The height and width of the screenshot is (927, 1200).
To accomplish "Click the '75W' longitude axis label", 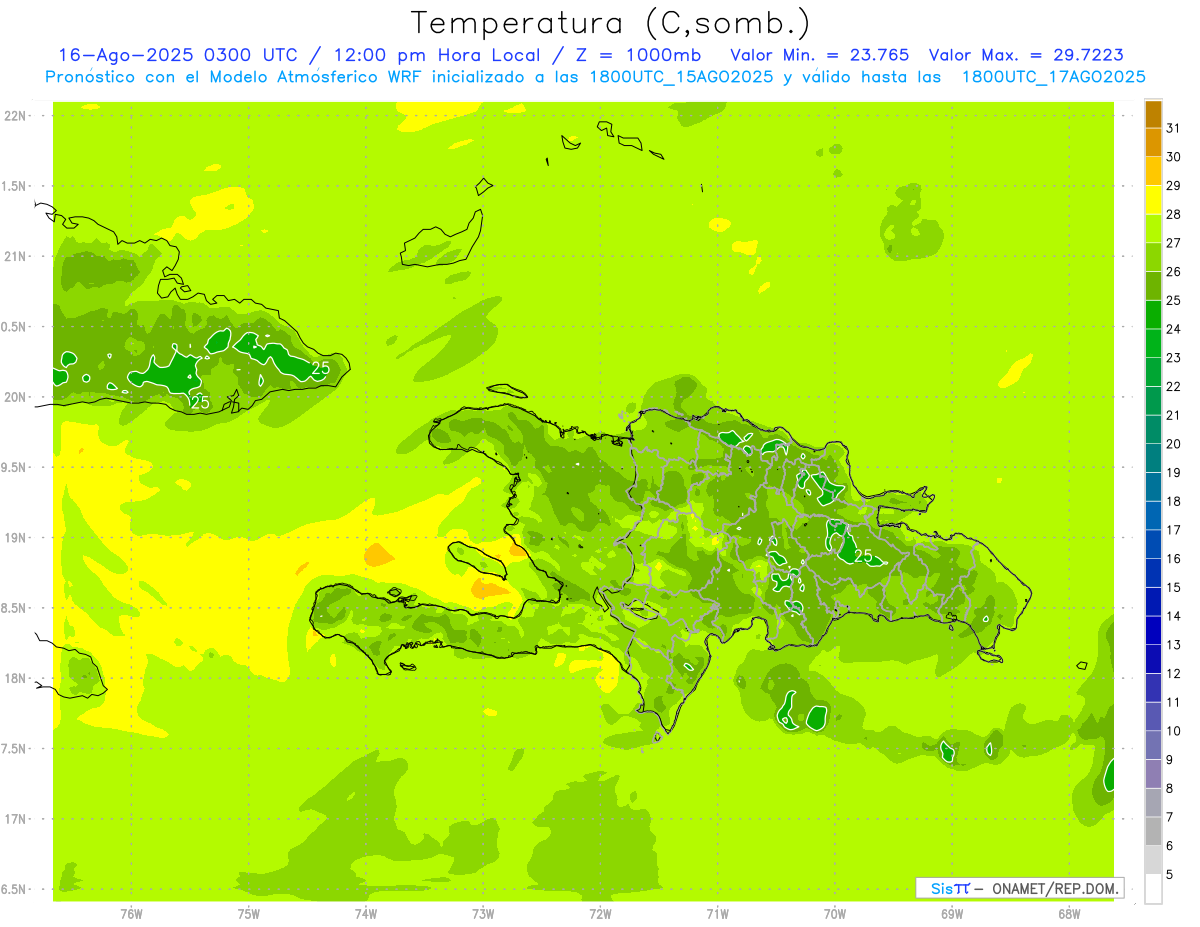I will (x=248, y=914).
